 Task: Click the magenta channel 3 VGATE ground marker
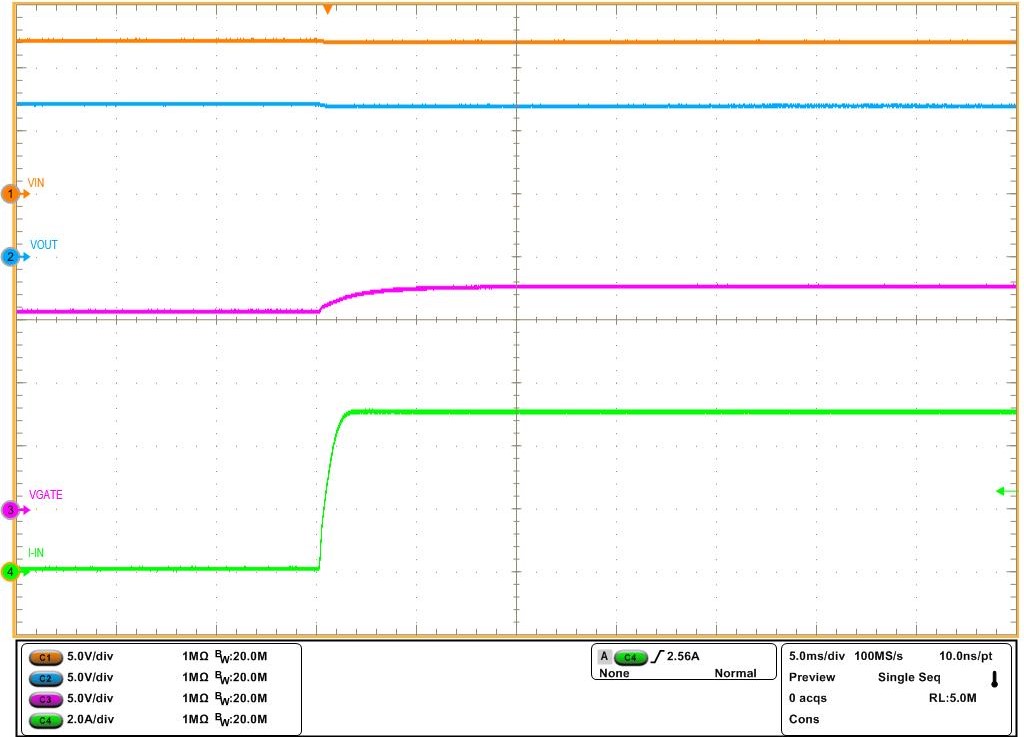12,510
